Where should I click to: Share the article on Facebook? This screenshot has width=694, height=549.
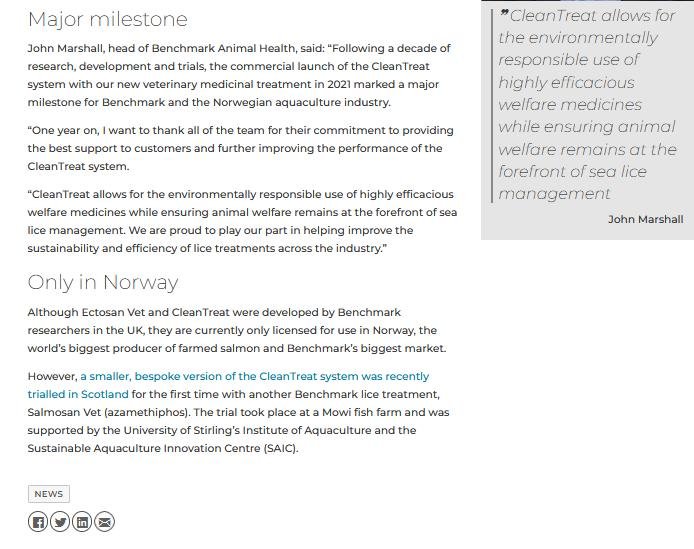click(x=38, y=521)
